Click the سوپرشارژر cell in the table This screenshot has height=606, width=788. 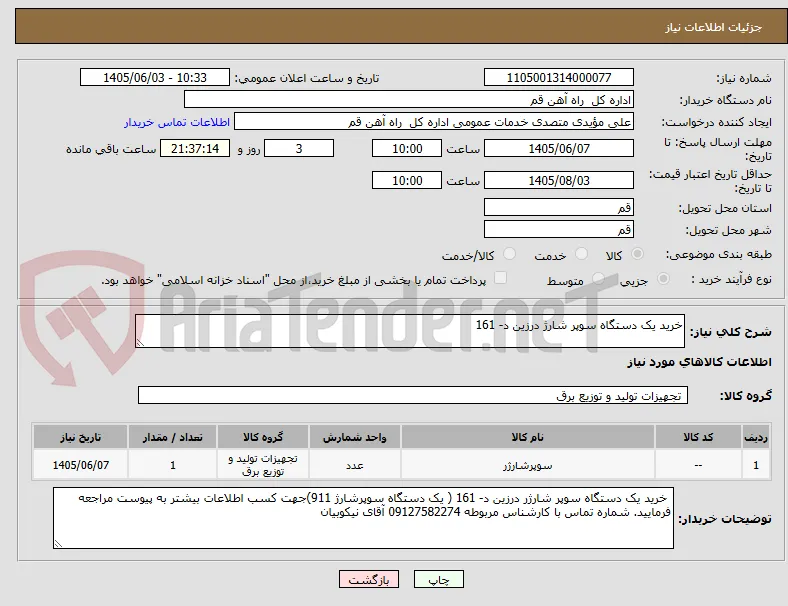point(528,465)
